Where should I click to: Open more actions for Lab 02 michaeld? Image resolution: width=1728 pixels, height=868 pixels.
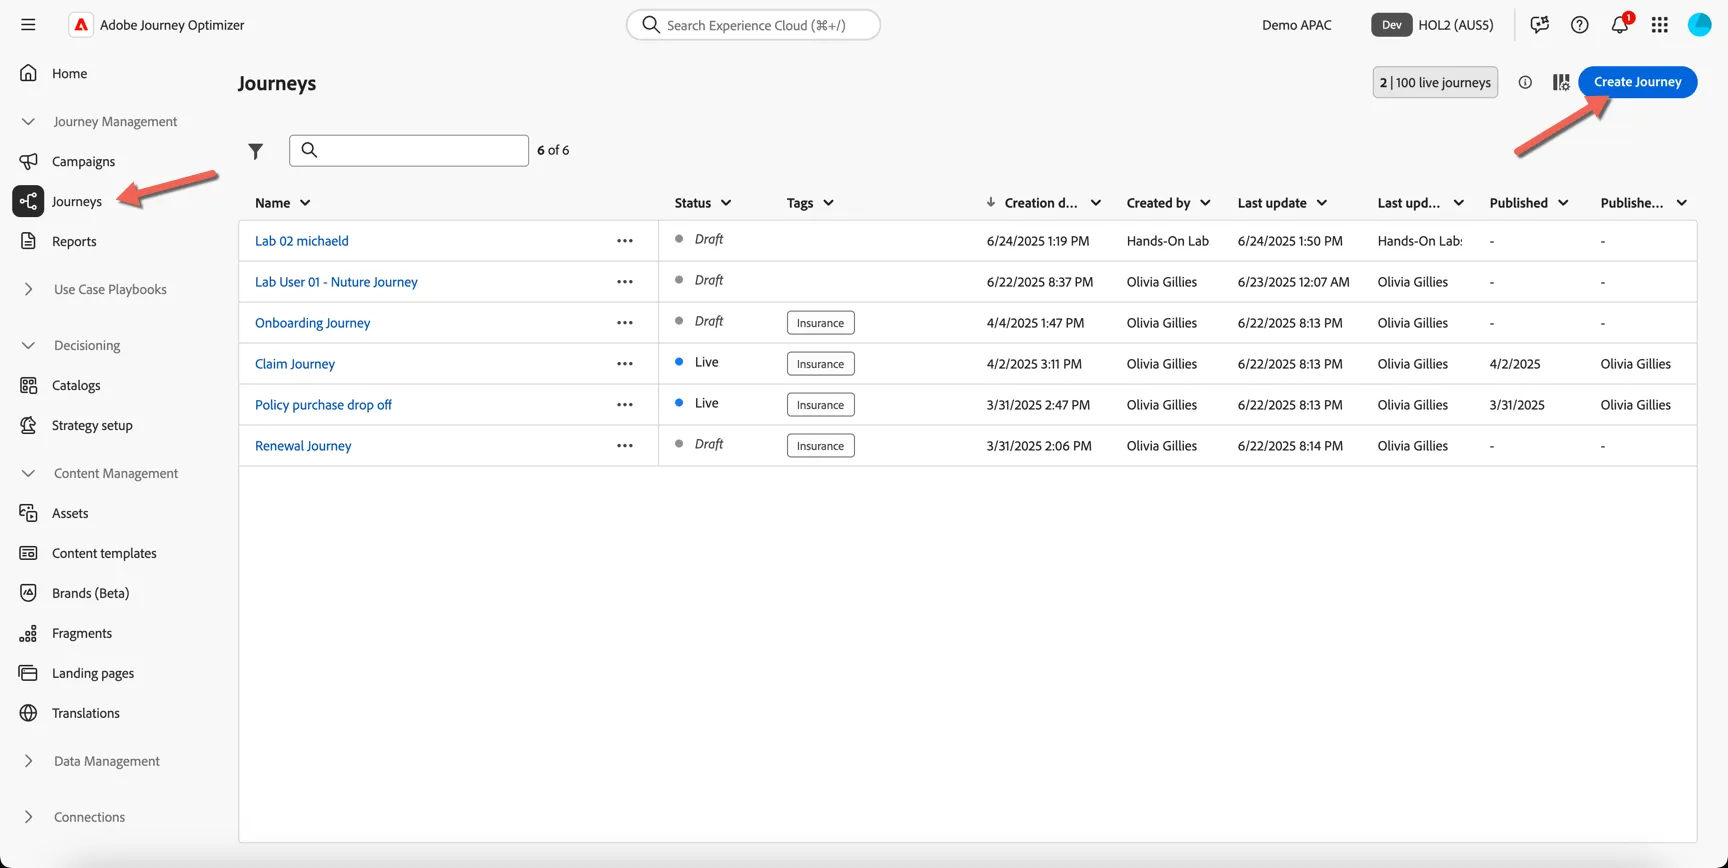[625, 241]
